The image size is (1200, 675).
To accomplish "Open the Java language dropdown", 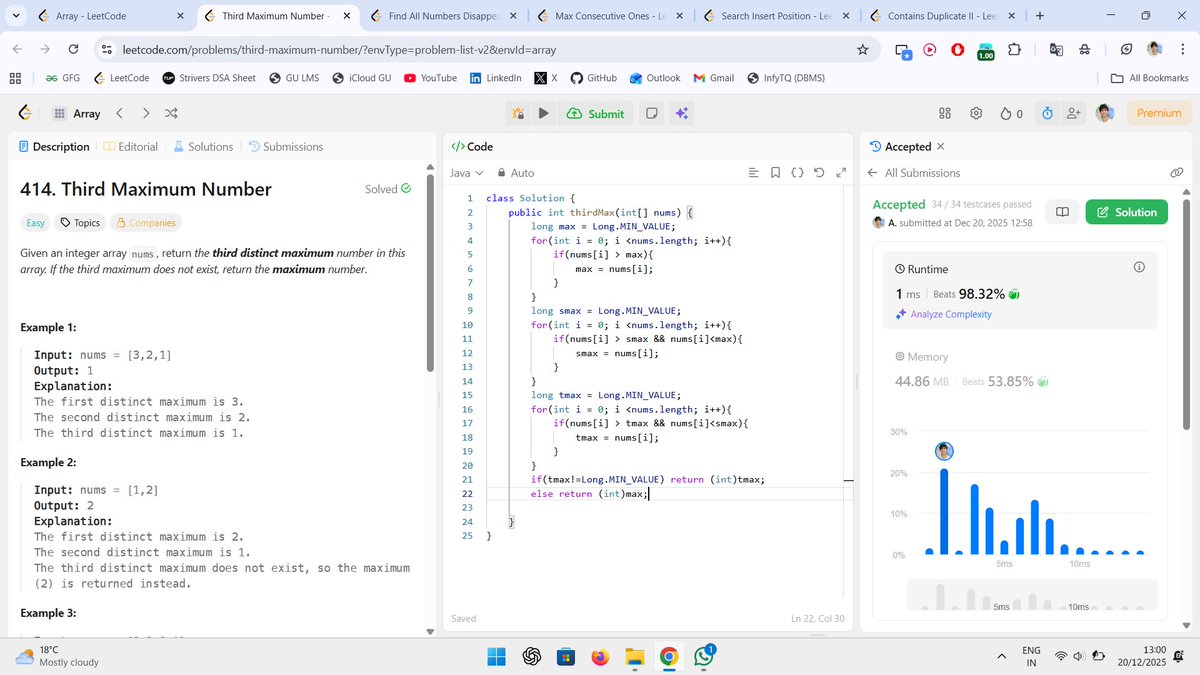I will tap(466, 173).
